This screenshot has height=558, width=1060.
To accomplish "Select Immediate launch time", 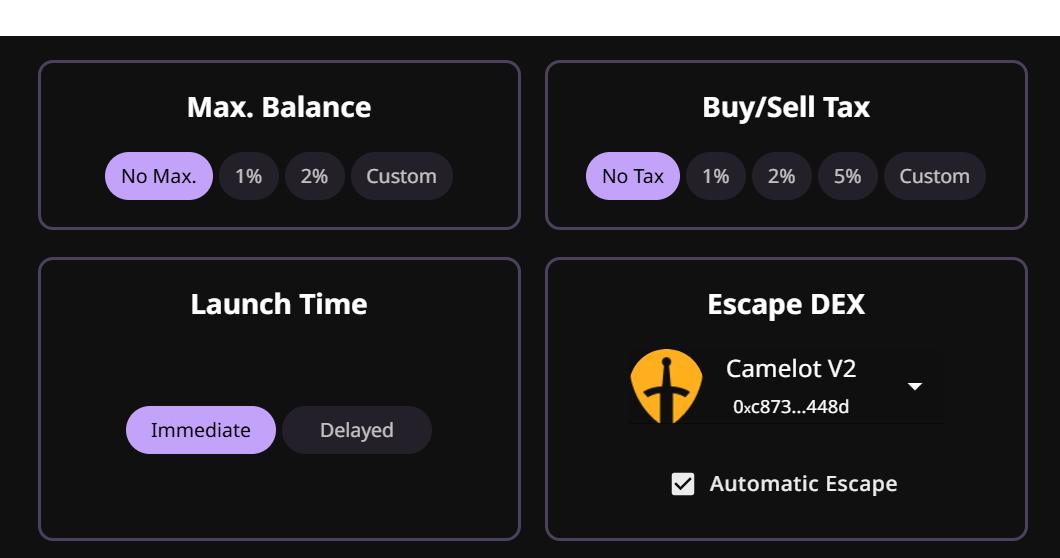I will 201,430.
